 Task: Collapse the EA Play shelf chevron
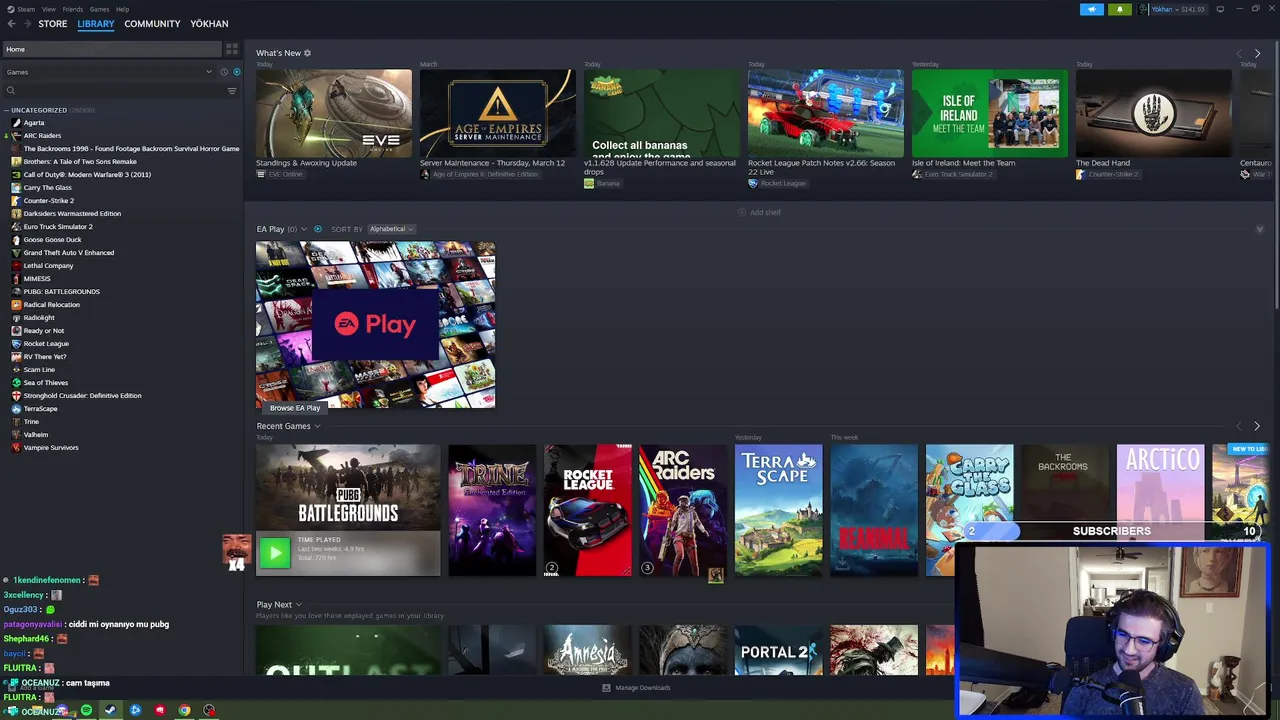[1259, 229]
